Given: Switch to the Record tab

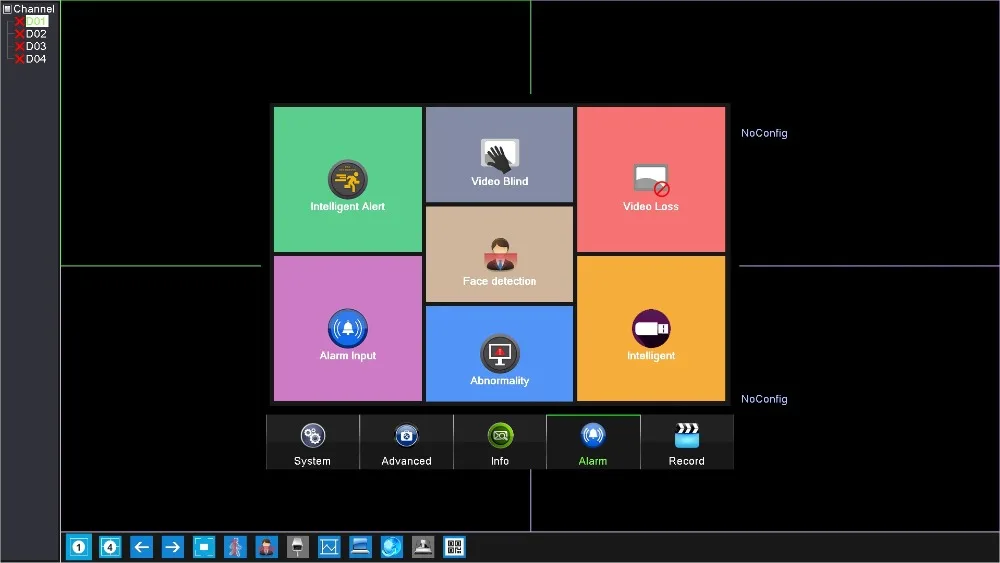Looking at the screenshot, I should (x=687, y=442).
